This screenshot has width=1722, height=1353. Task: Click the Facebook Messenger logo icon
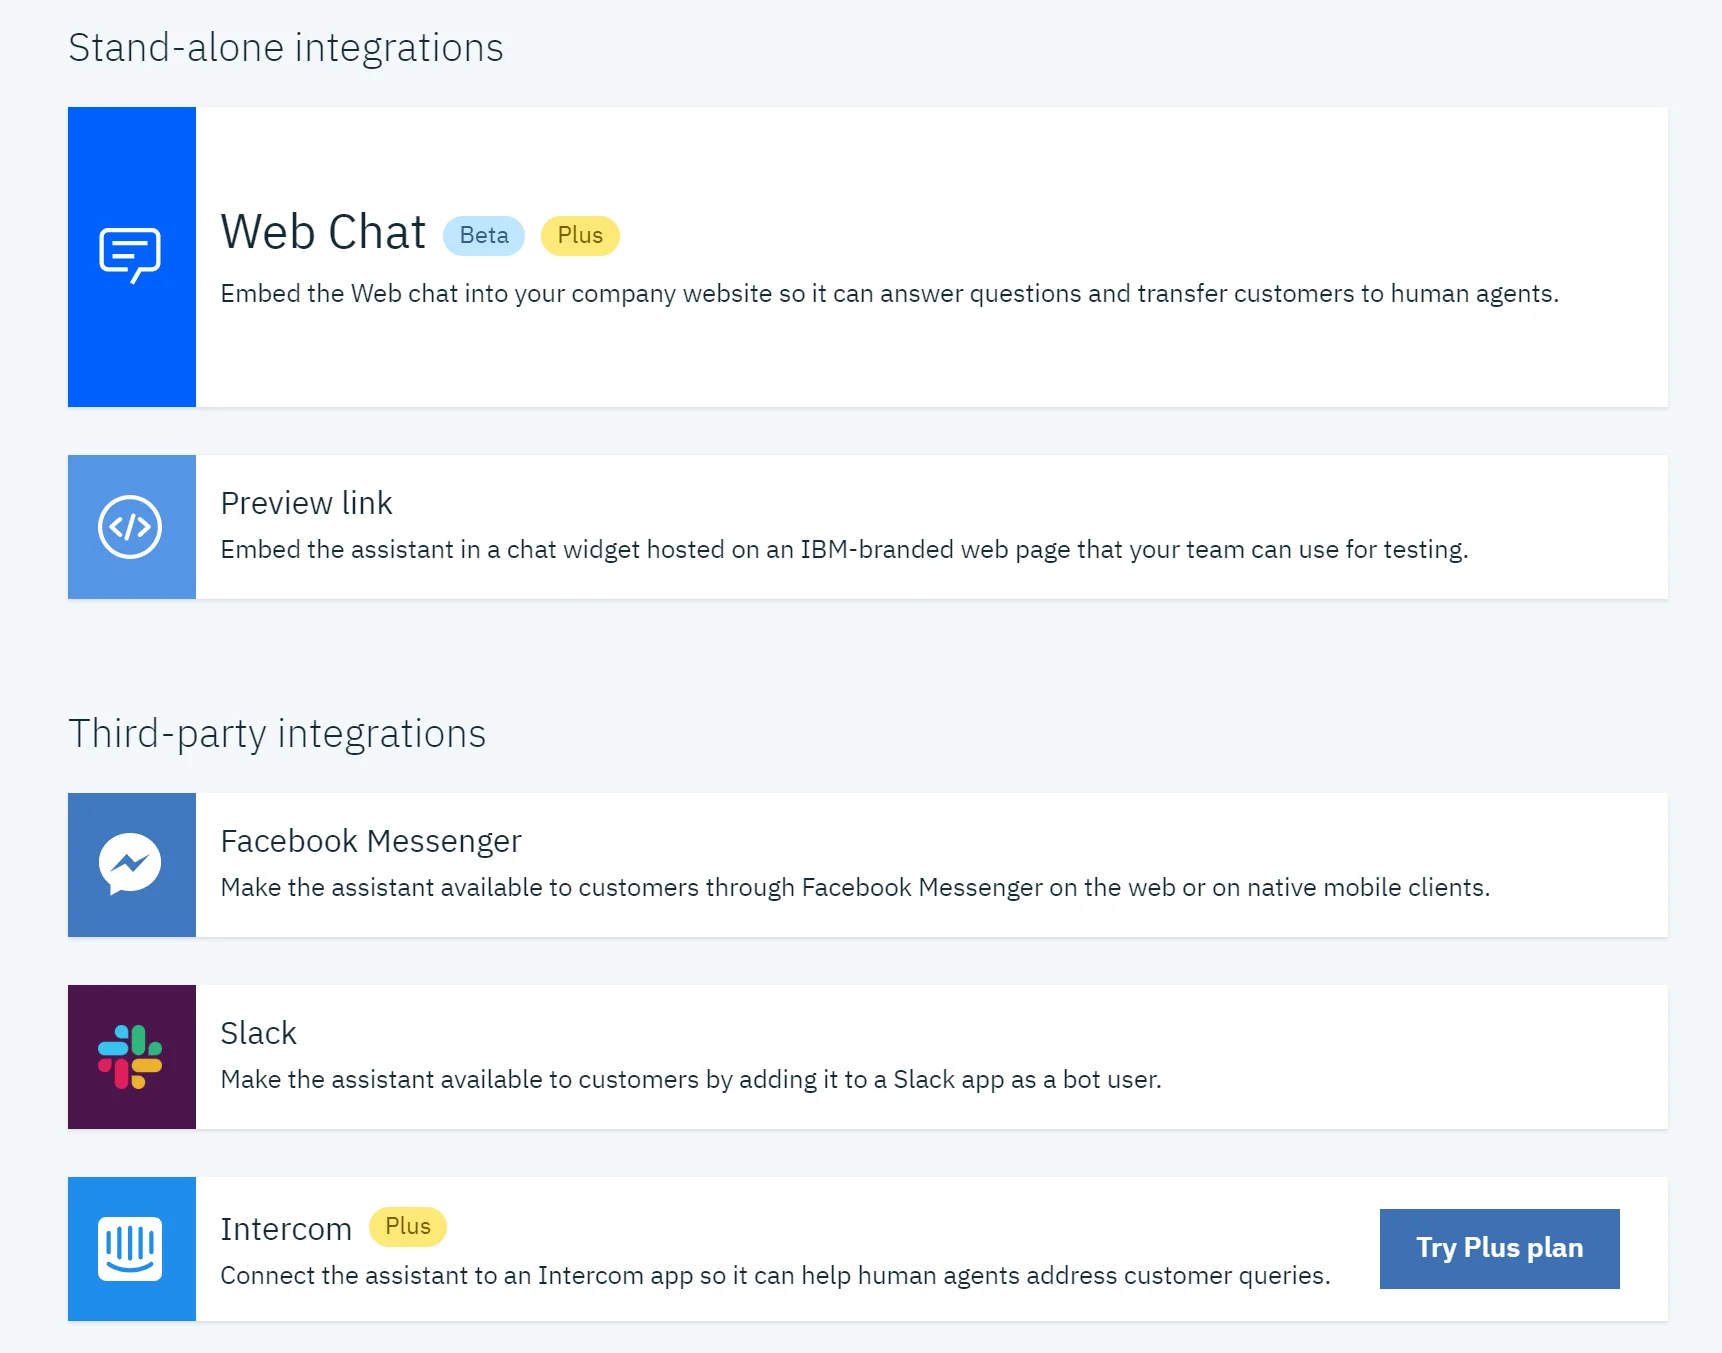click(130, 864)
